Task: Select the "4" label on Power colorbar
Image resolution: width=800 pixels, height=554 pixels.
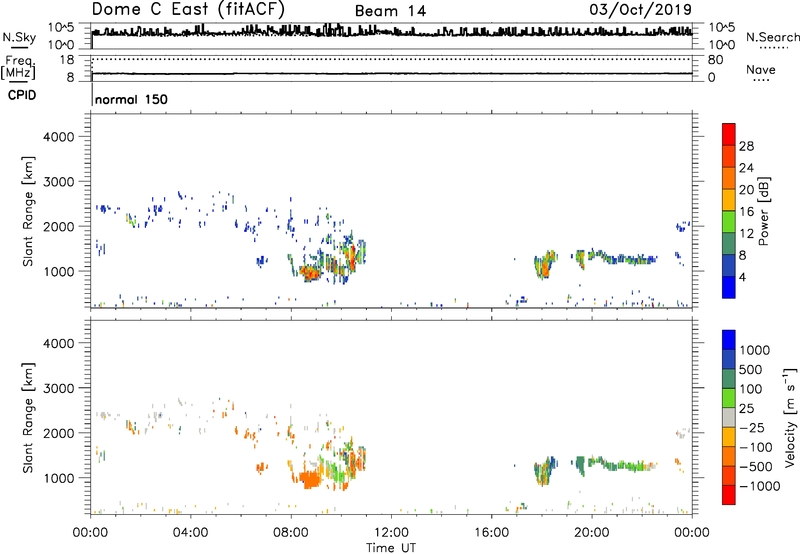Action: 743,277
